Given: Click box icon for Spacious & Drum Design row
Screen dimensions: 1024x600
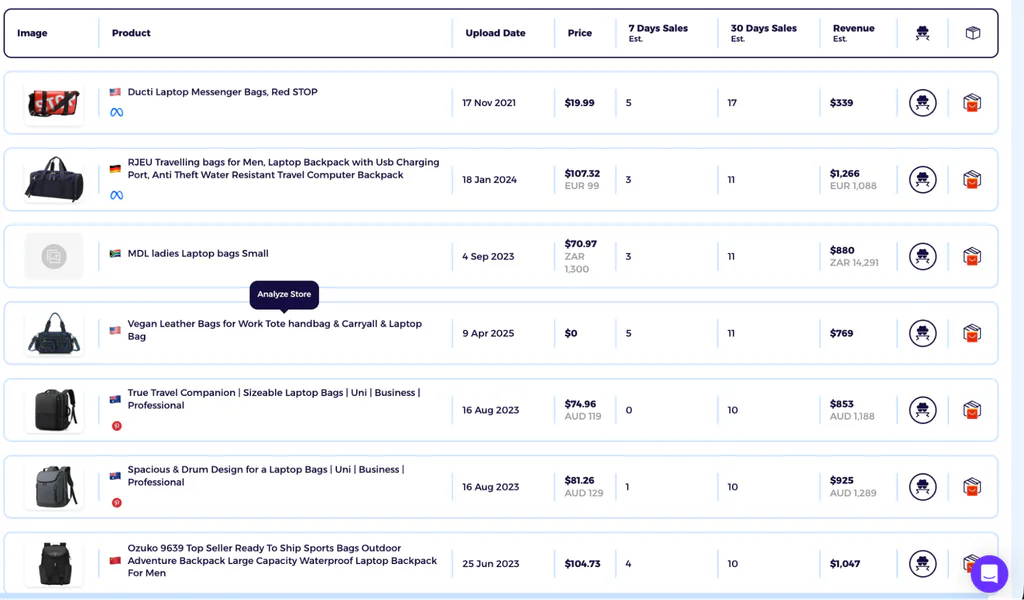Looking at the screenshot, I should (x=972, y=487).
